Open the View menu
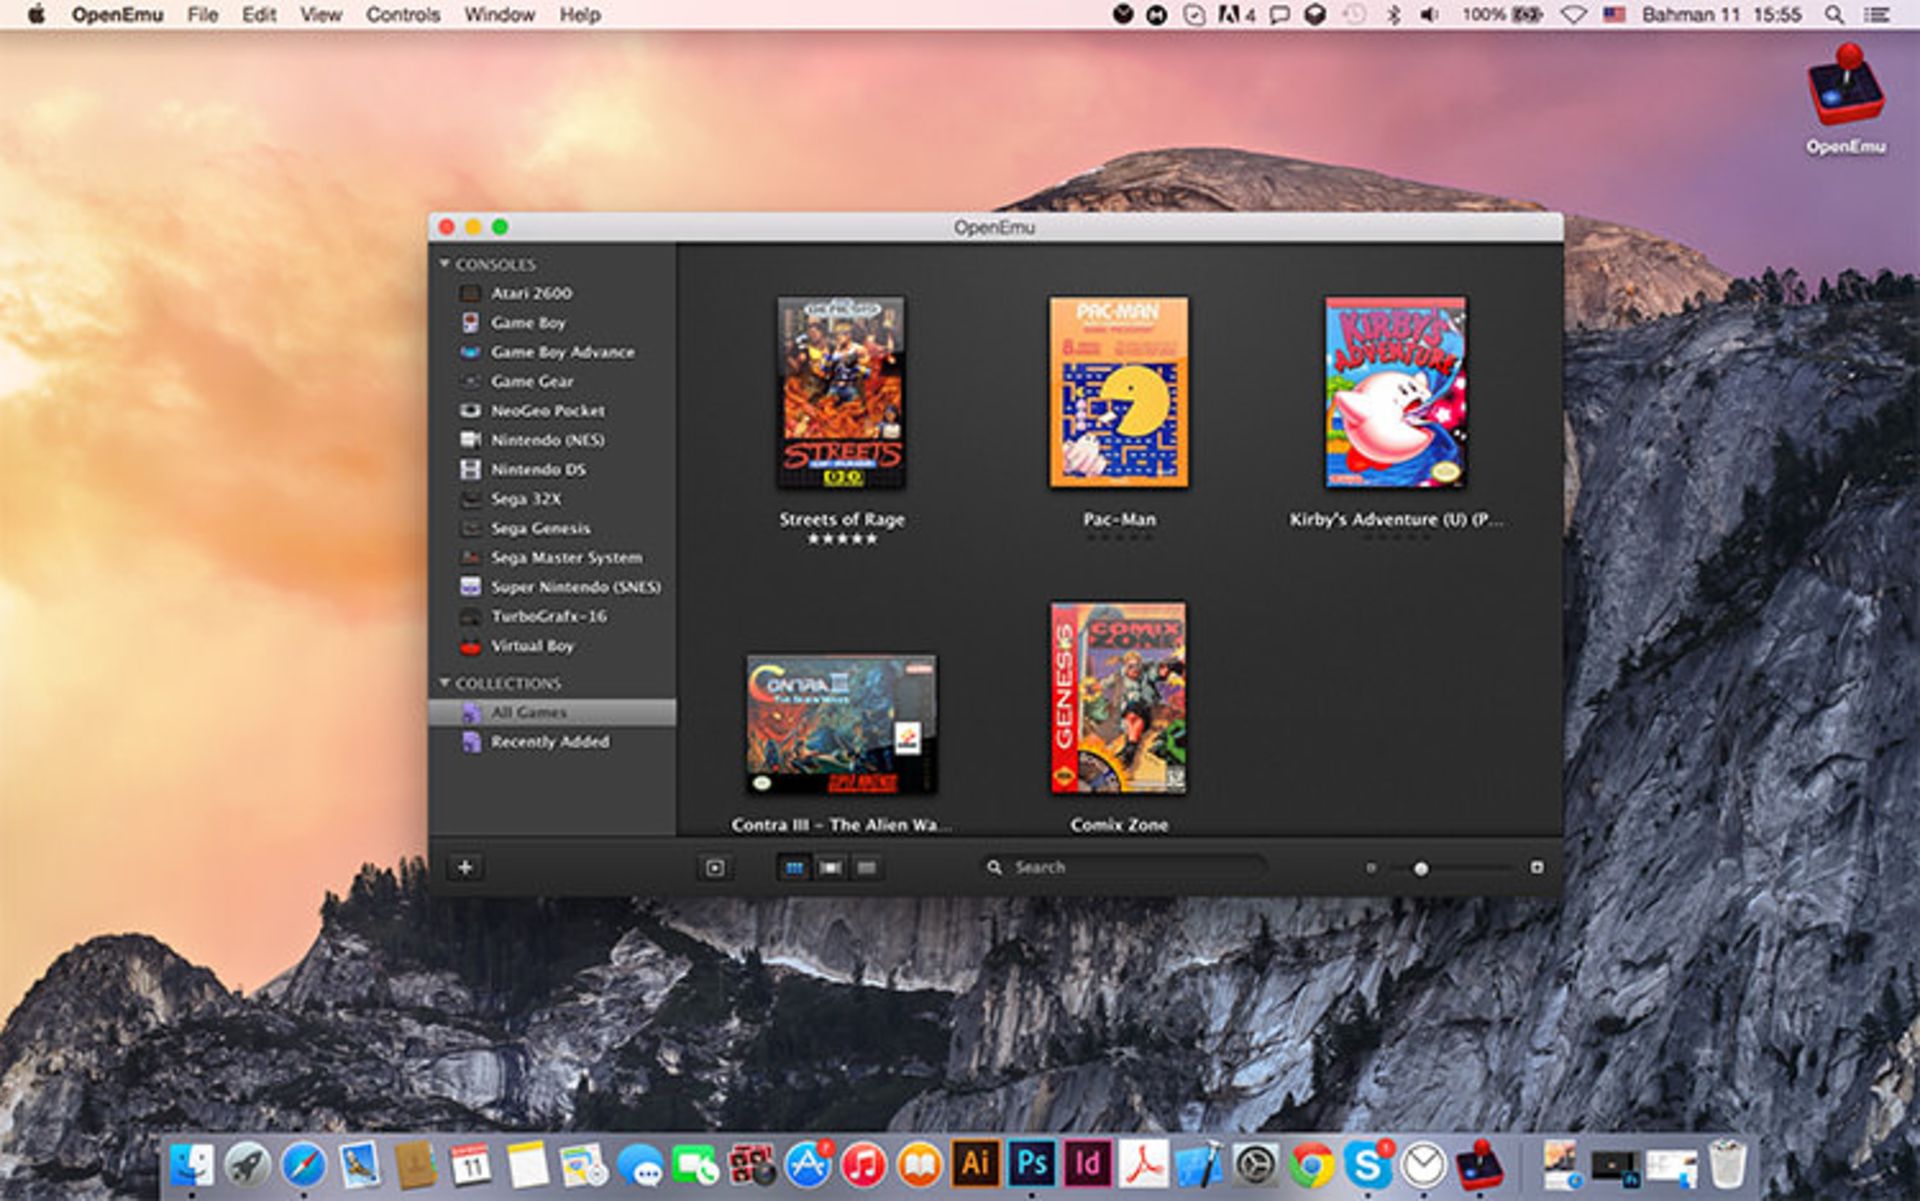 point(321,15)
